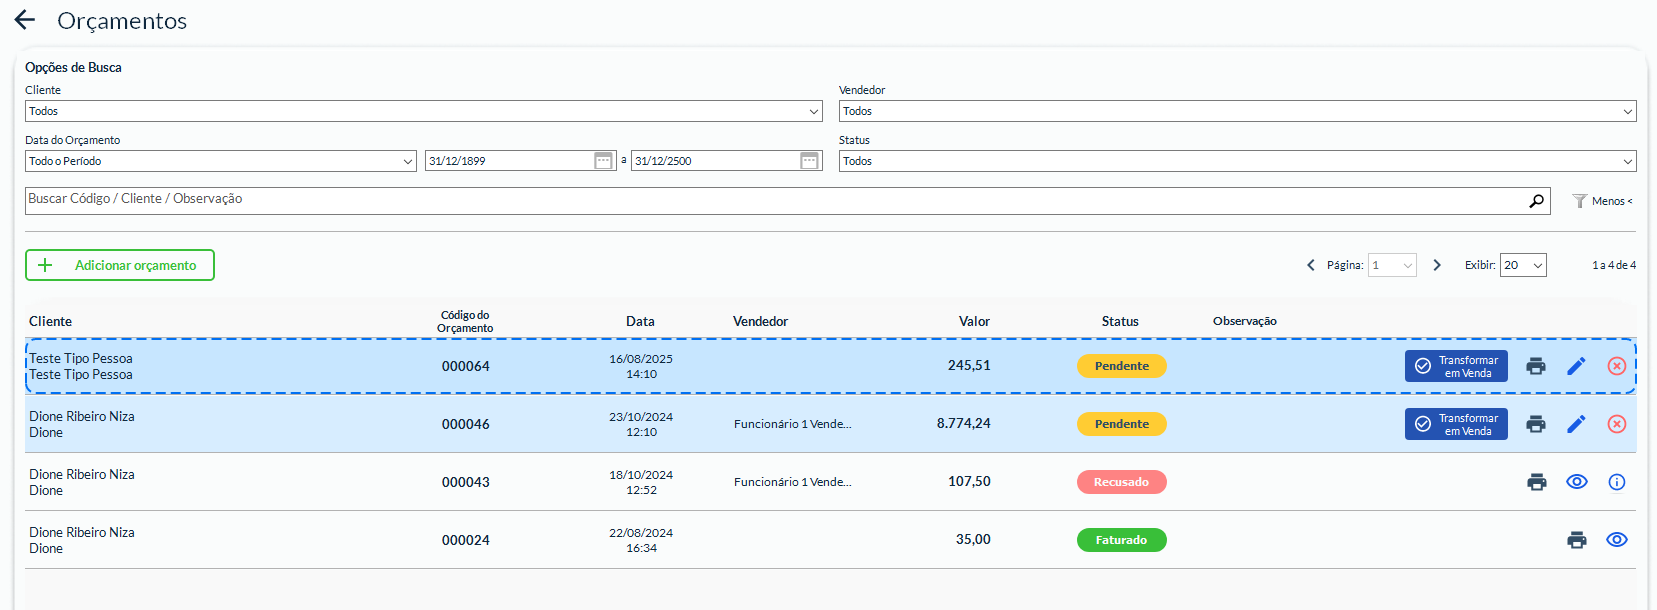Edit budget 000046 with pencil icon
The image size is (1657, 610).
(1576, 424)
